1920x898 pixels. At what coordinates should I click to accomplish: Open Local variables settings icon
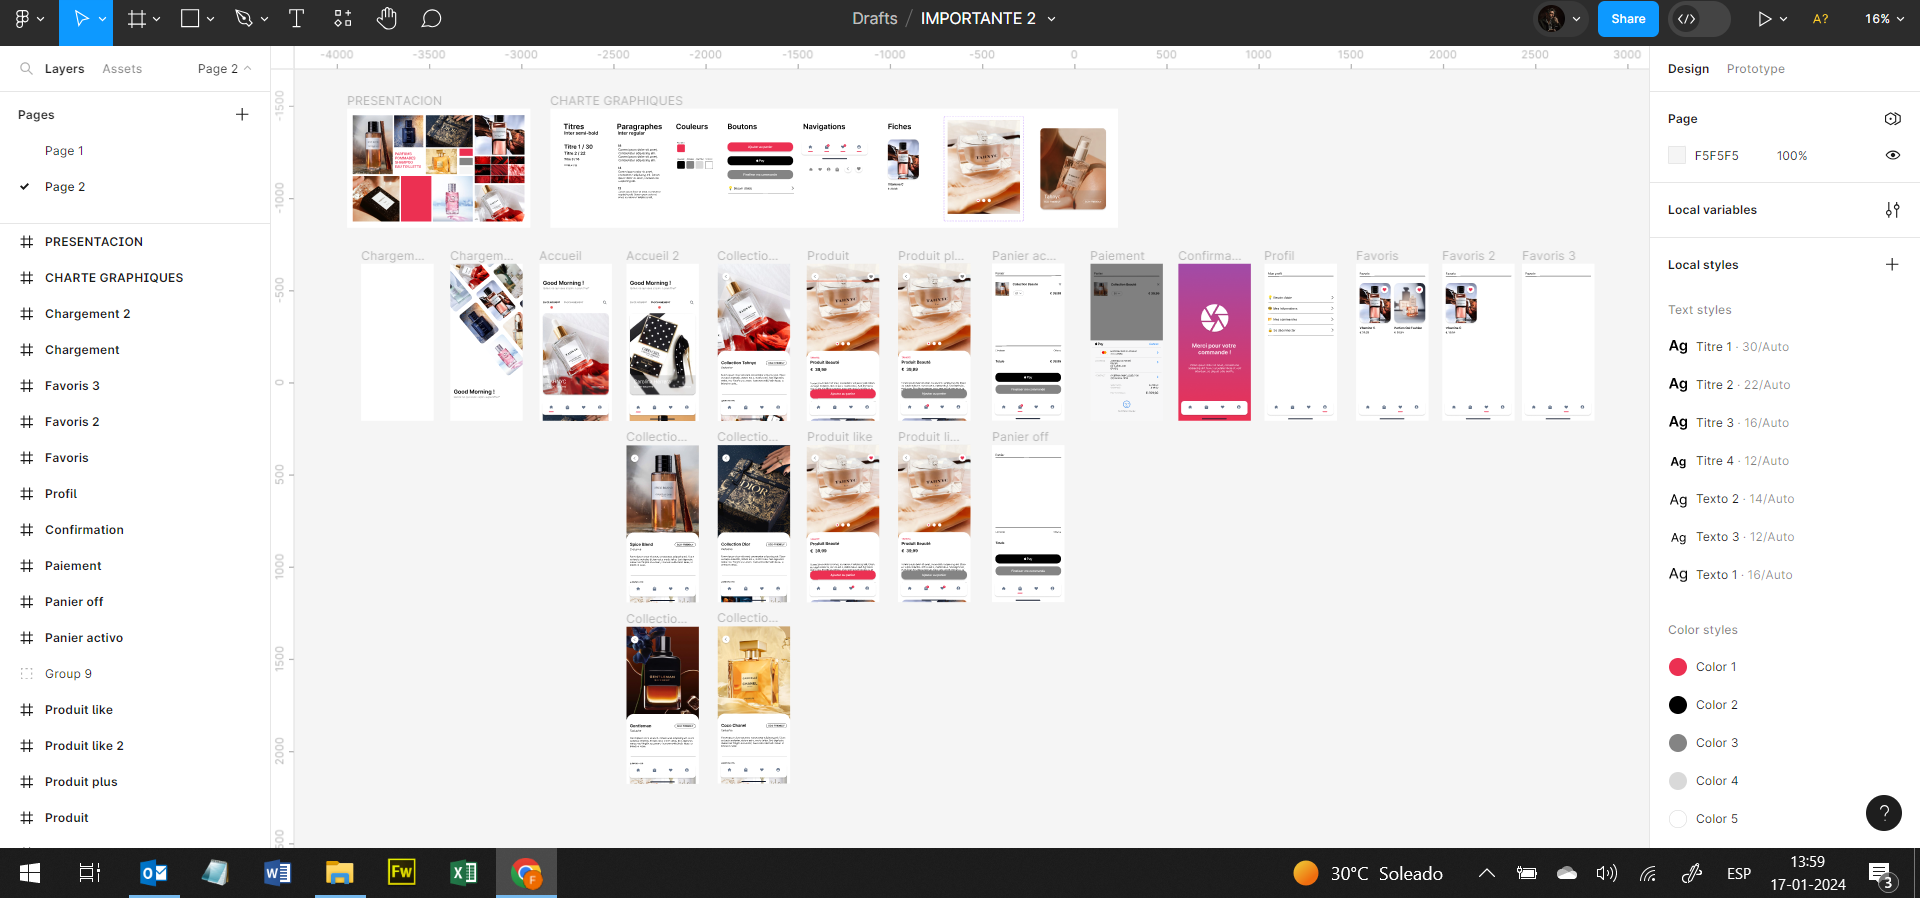1892,210
